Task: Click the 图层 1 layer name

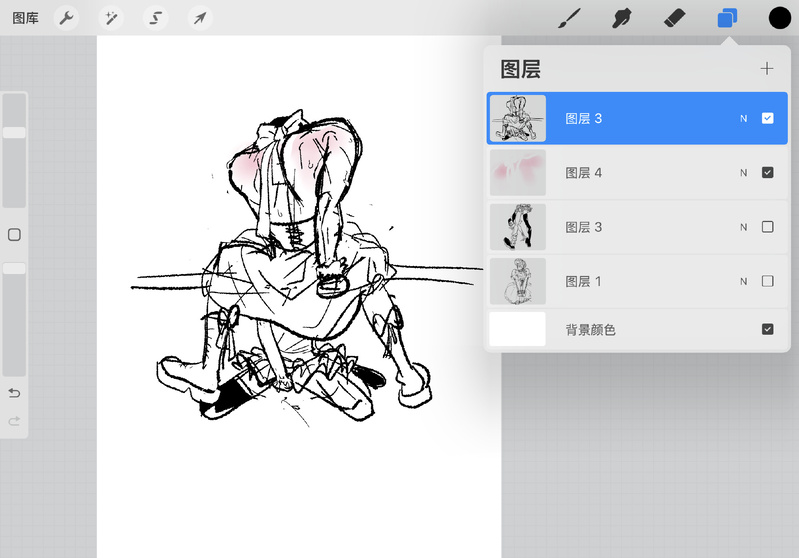Action: (x=583, y=281)
